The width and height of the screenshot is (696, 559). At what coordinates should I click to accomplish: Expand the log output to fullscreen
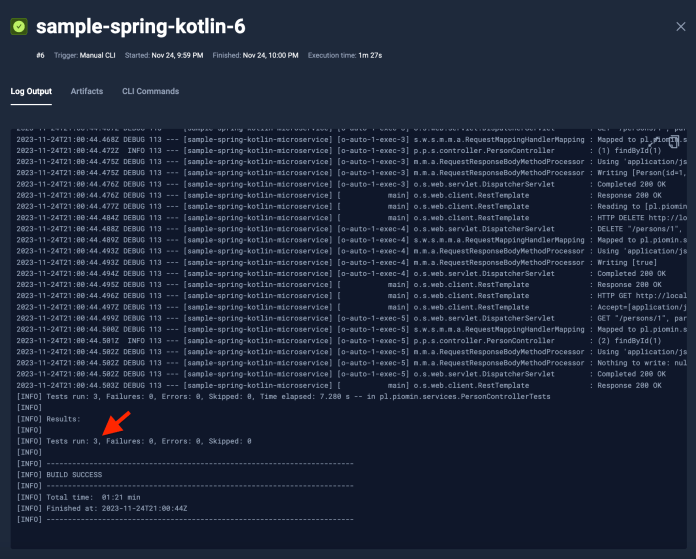click(653, 142)
